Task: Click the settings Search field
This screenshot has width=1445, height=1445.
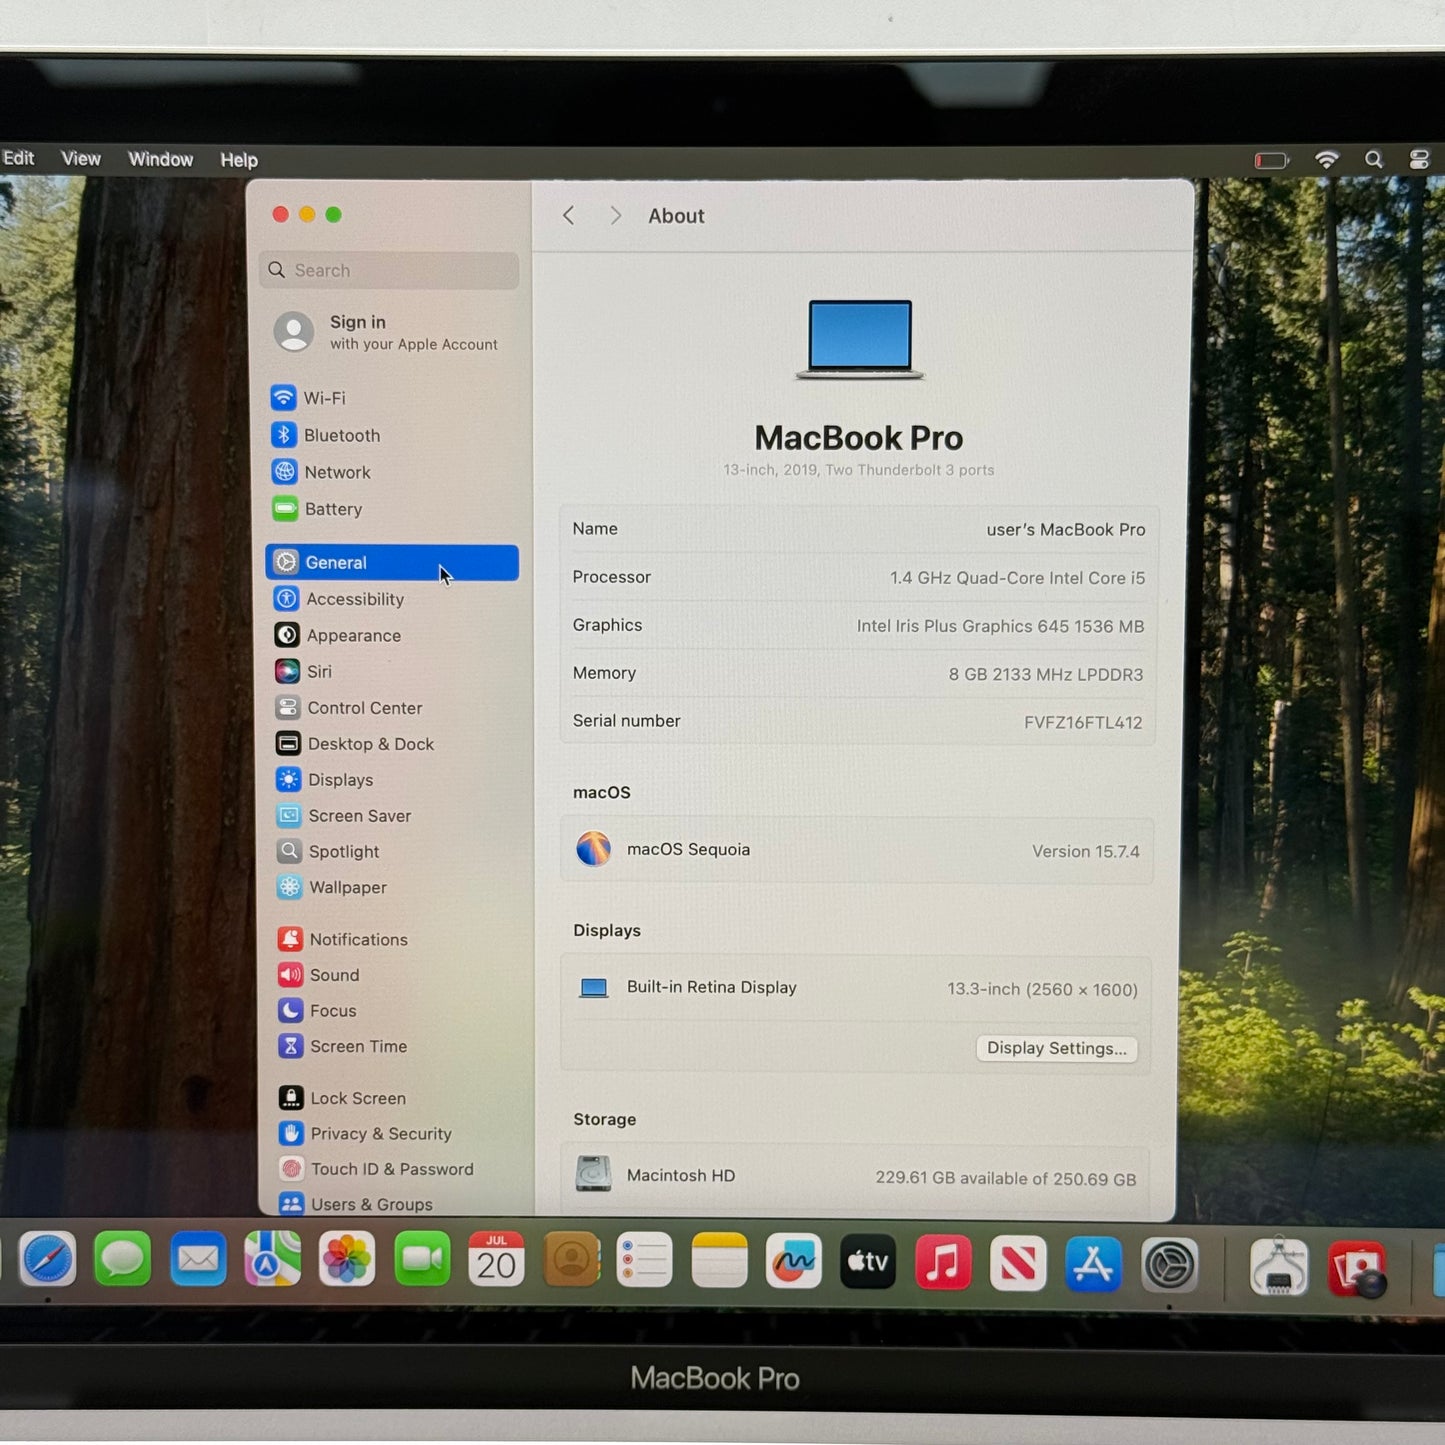Action: point(389,270)
